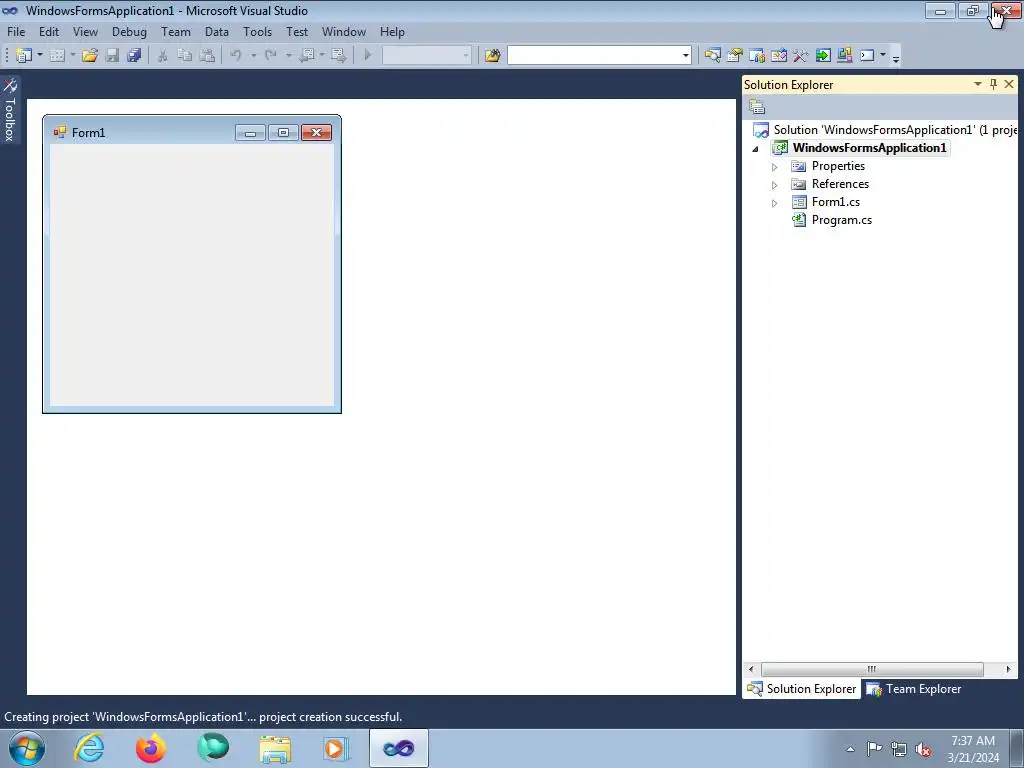The height and width of the screenshot is (768, 1024).
Task: Open the Tools menu
Action: [x=257, y=31]
